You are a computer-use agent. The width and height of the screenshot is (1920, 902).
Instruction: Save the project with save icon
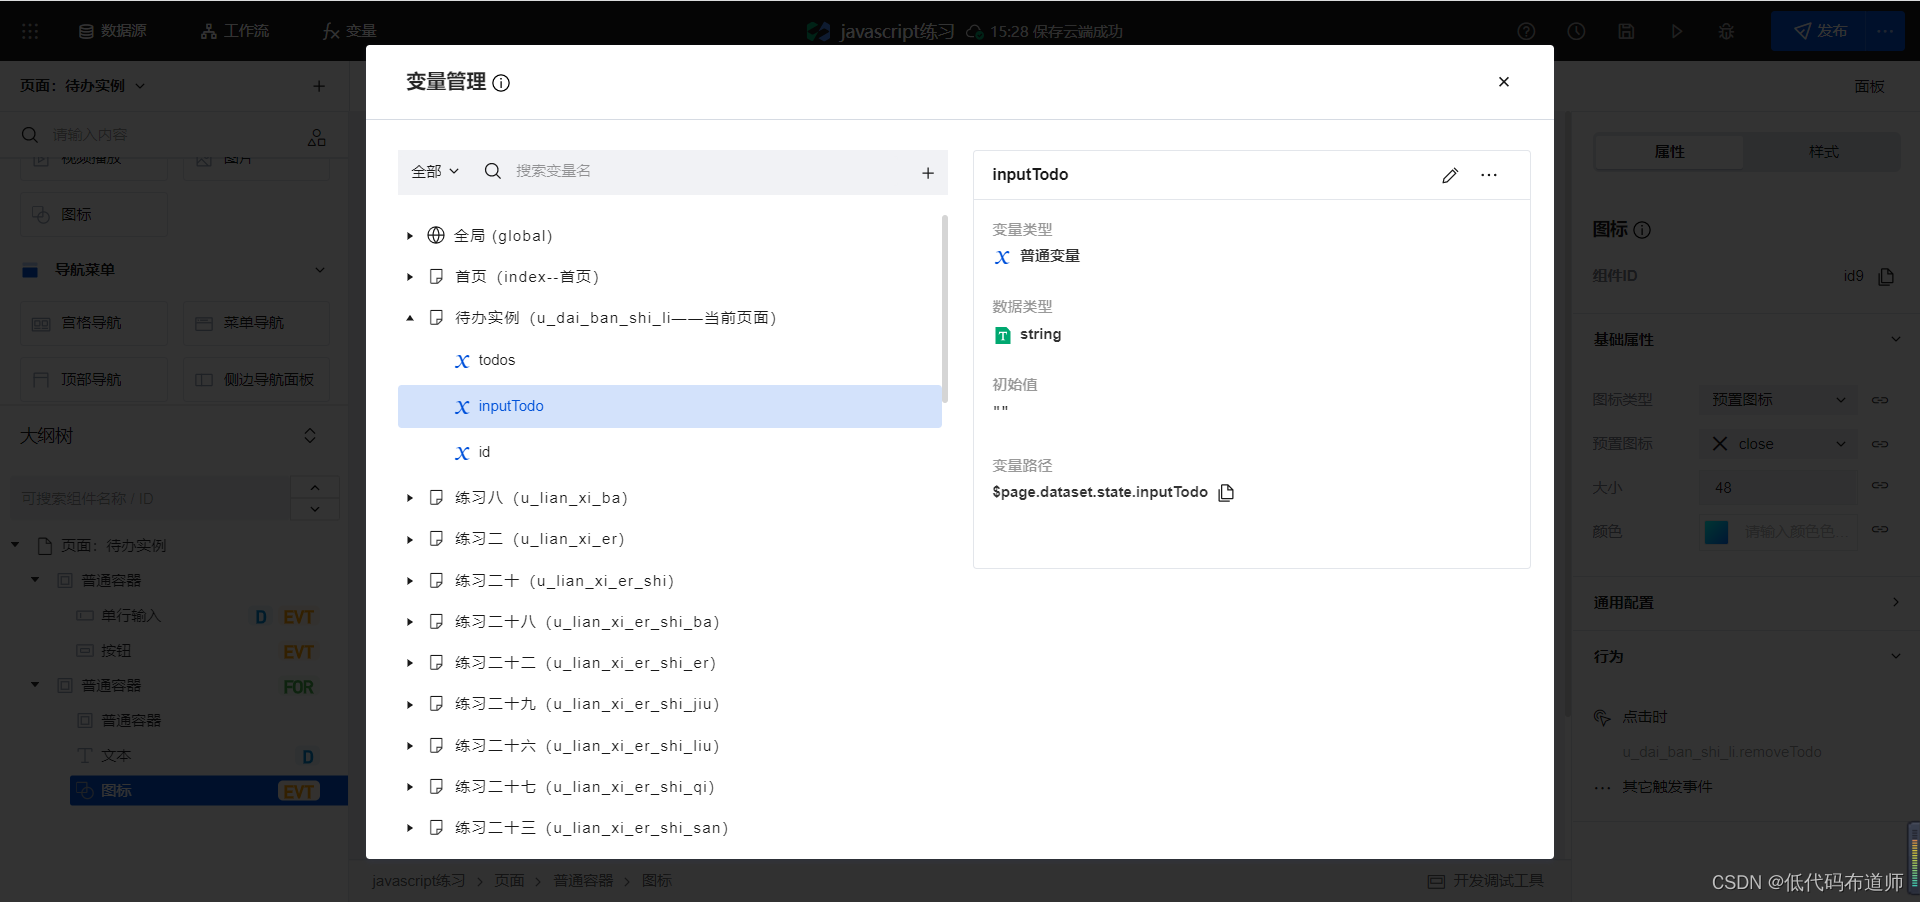coord(1626,31)
